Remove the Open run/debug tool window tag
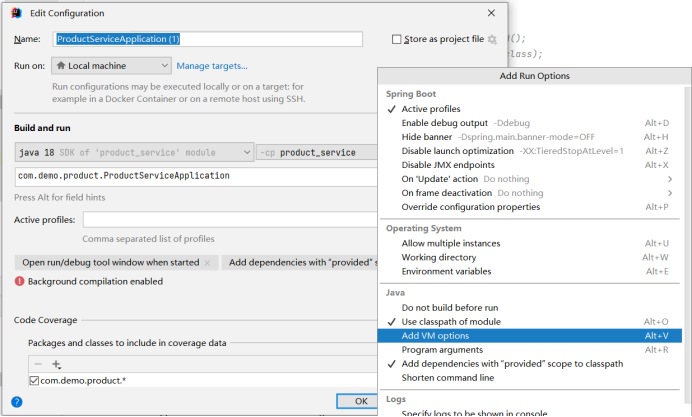The height and width of the screenshot is (417, 692). coord(207,263)
